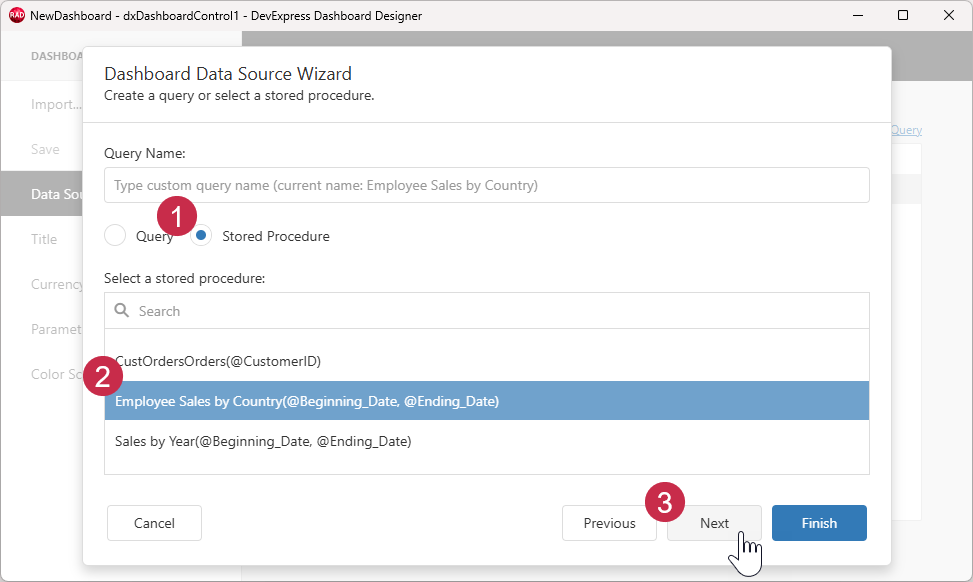Image resolution: width=973 pixels, height=582 pixels.
Task: Click the search magnifier icon
Action: (122, 310)
